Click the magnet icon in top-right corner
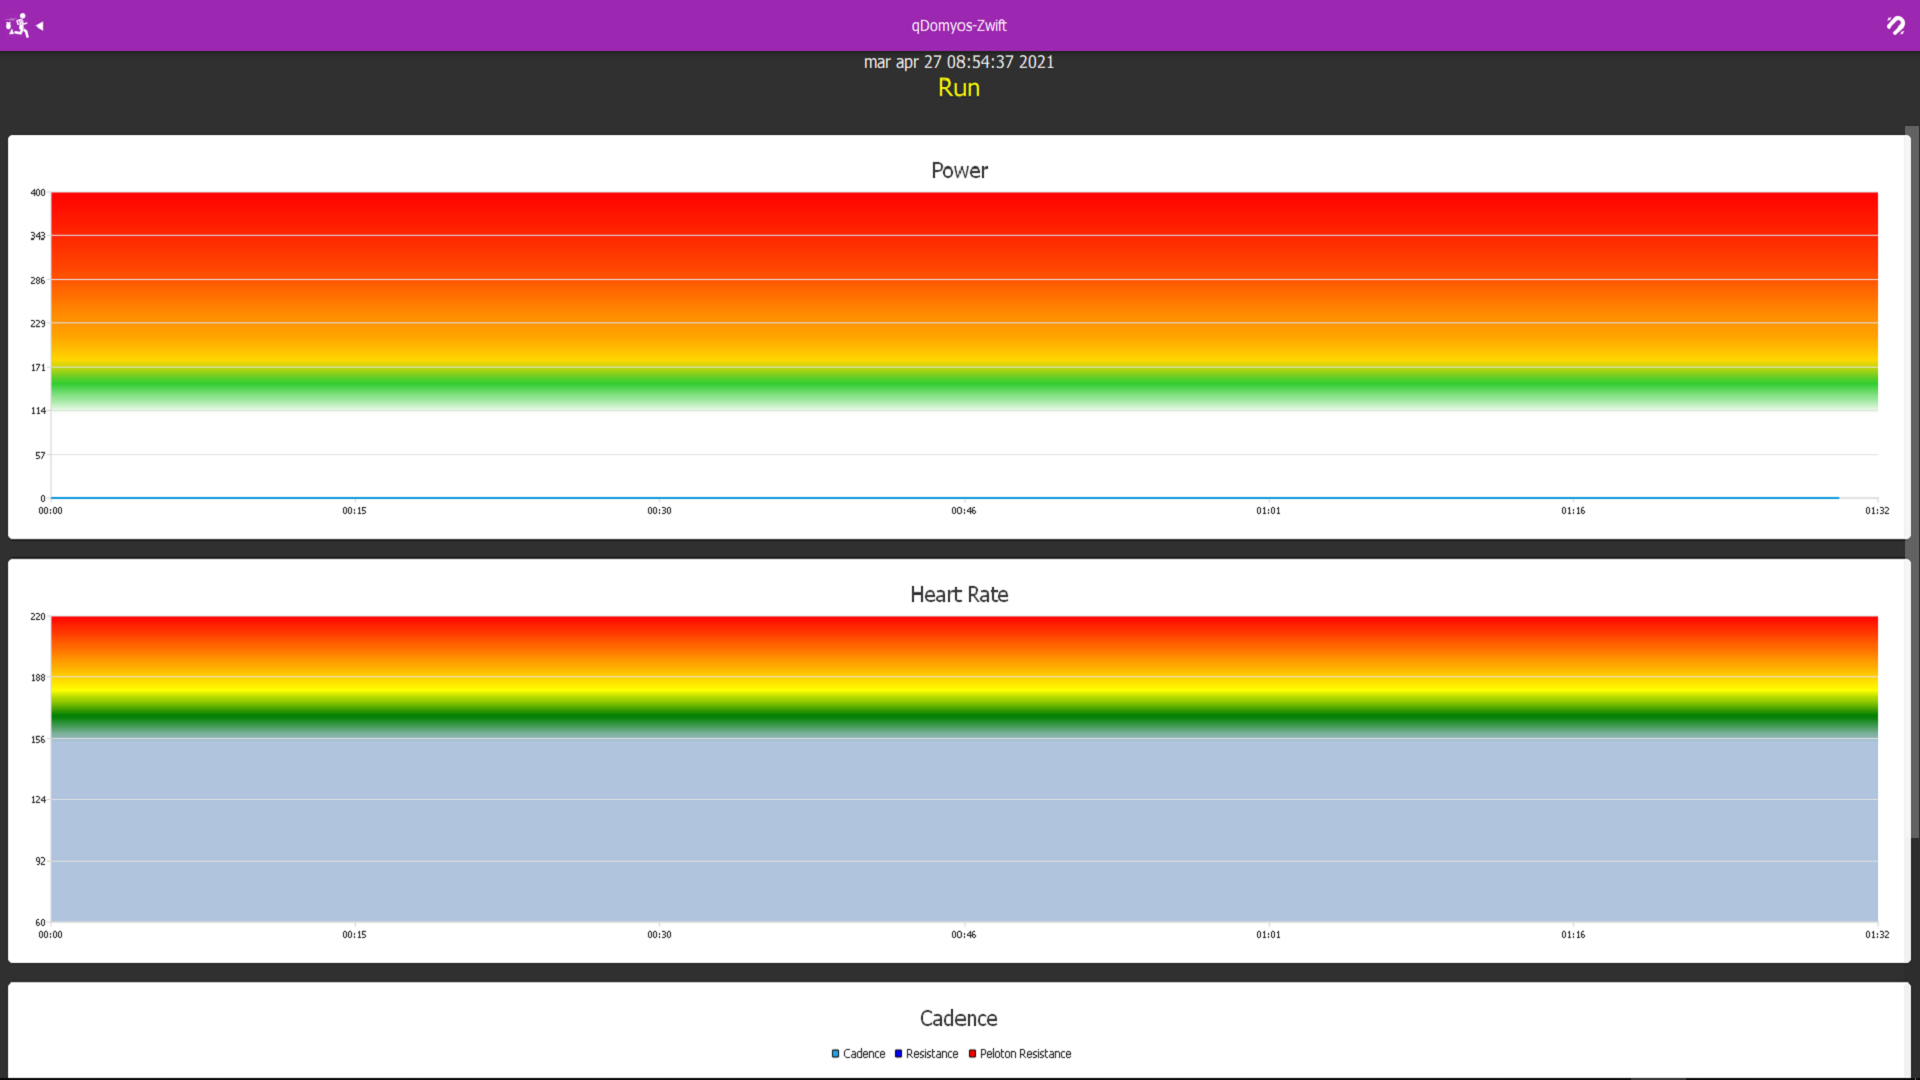1920x1080 pixels. [1895, 25]
